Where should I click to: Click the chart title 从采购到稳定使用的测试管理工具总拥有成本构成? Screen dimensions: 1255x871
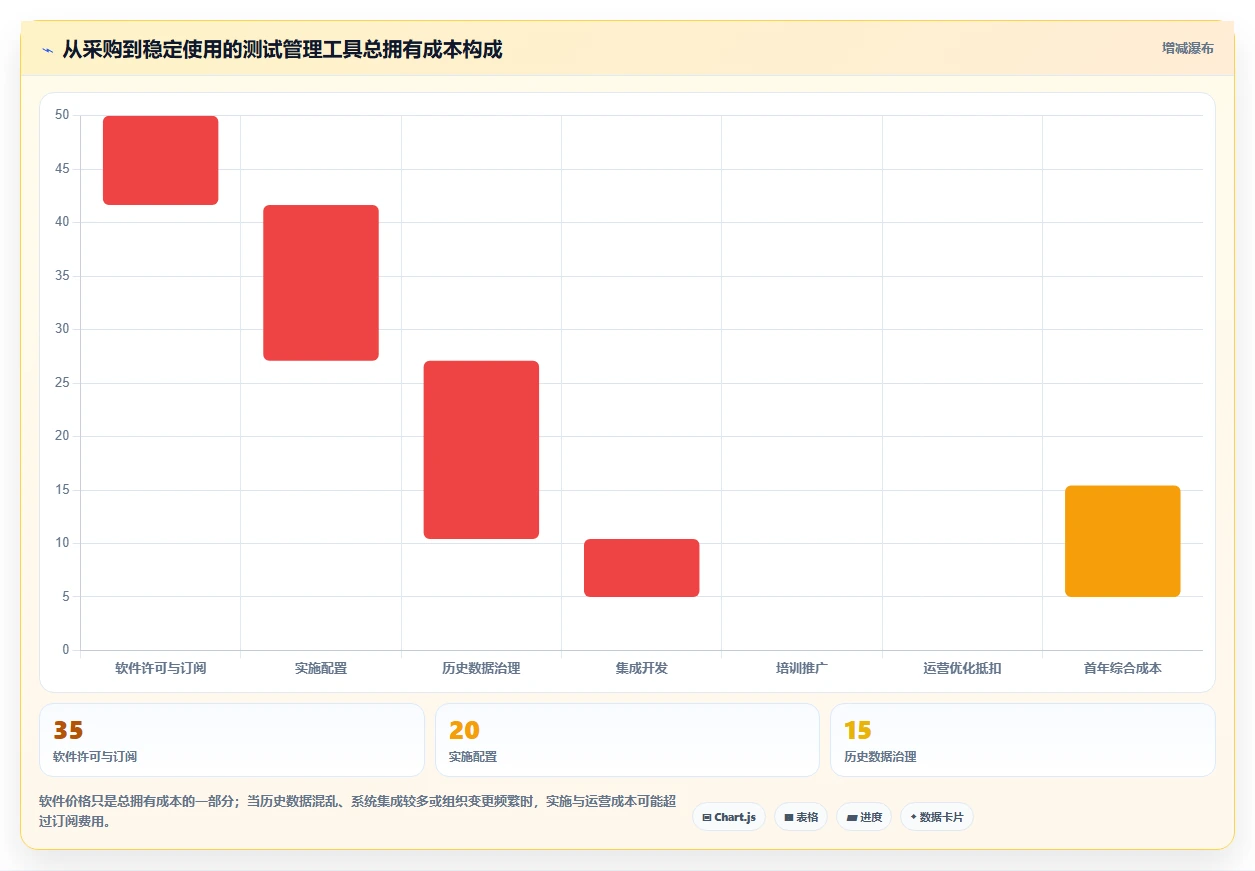[282, 49]
